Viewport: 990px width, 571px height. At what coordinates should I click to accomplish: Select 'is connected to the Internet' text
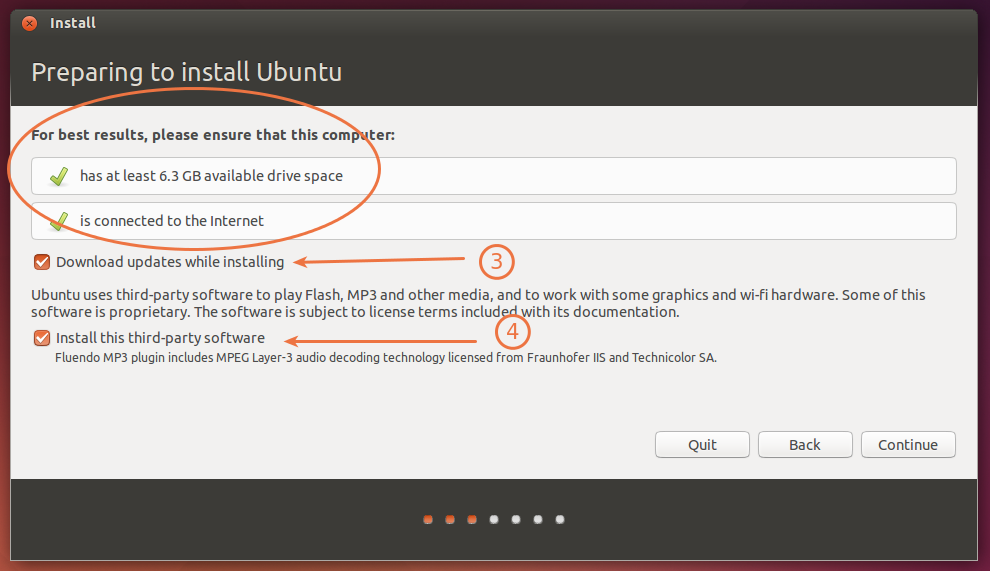[x=172, y=220]
